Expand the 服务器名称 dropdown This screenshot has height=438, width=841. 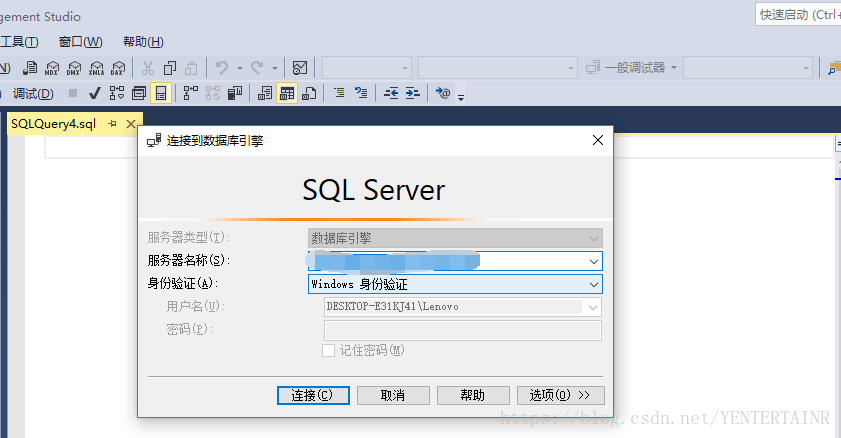pos(593,262)
